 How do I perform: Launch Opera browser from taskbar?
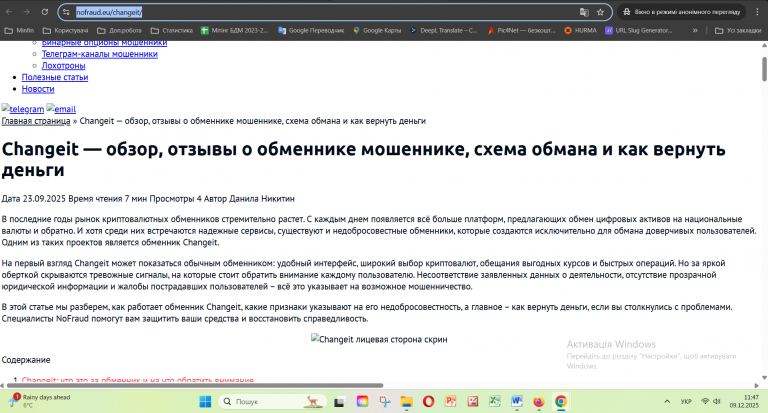click(x=429, y=402)
